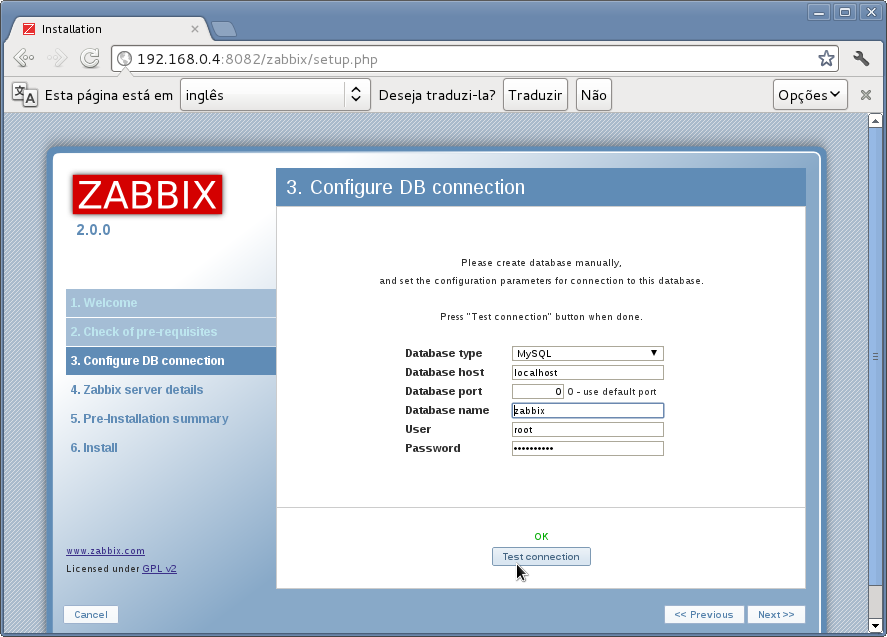Click the Next >> button
Image resolution: width=887 pixels, height=637 pixels.
(x=776, y=614)
